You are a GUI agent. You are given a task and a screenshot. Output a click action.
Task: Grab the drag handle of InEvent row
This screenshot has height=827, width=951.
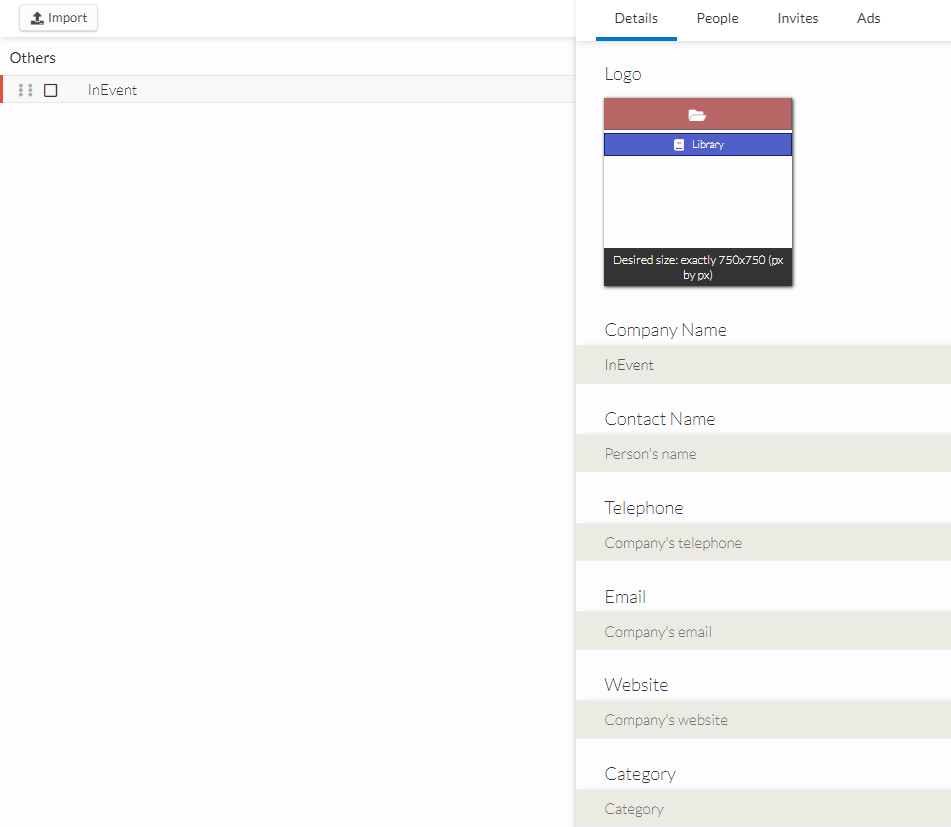(x=25, y=90)
